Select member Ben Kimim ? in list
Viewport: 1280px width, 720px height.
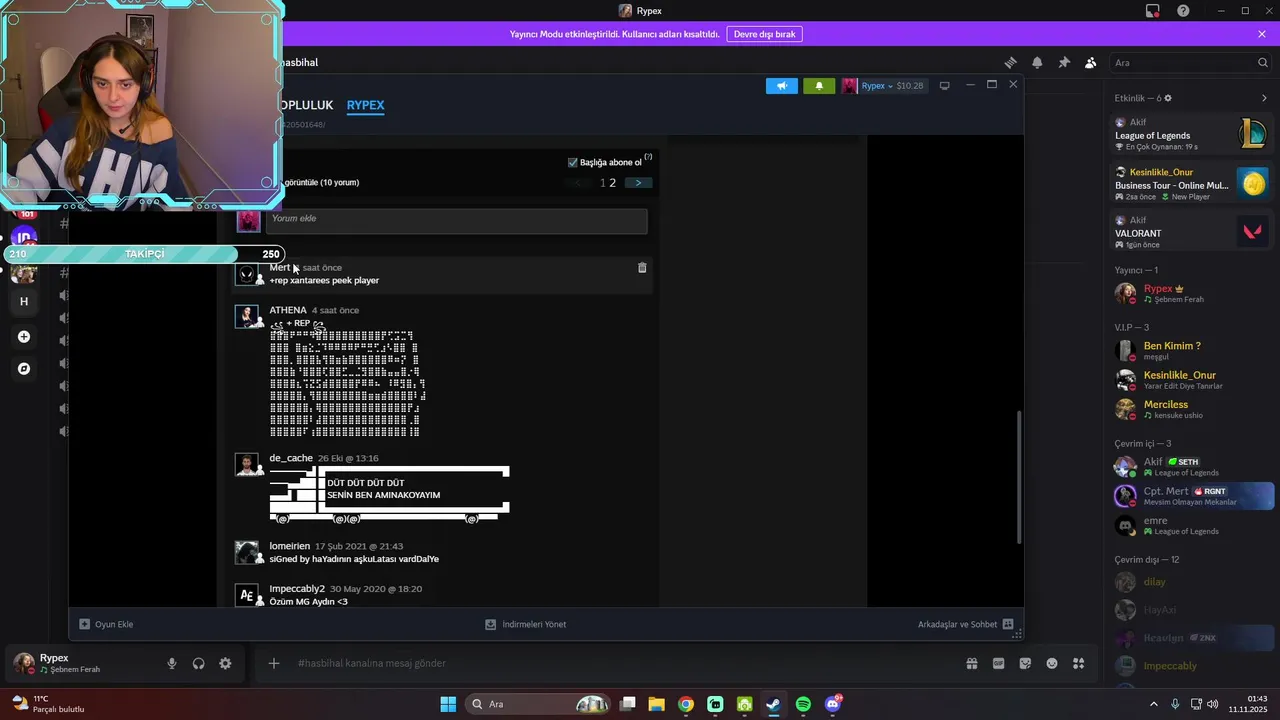[1191, 350]
